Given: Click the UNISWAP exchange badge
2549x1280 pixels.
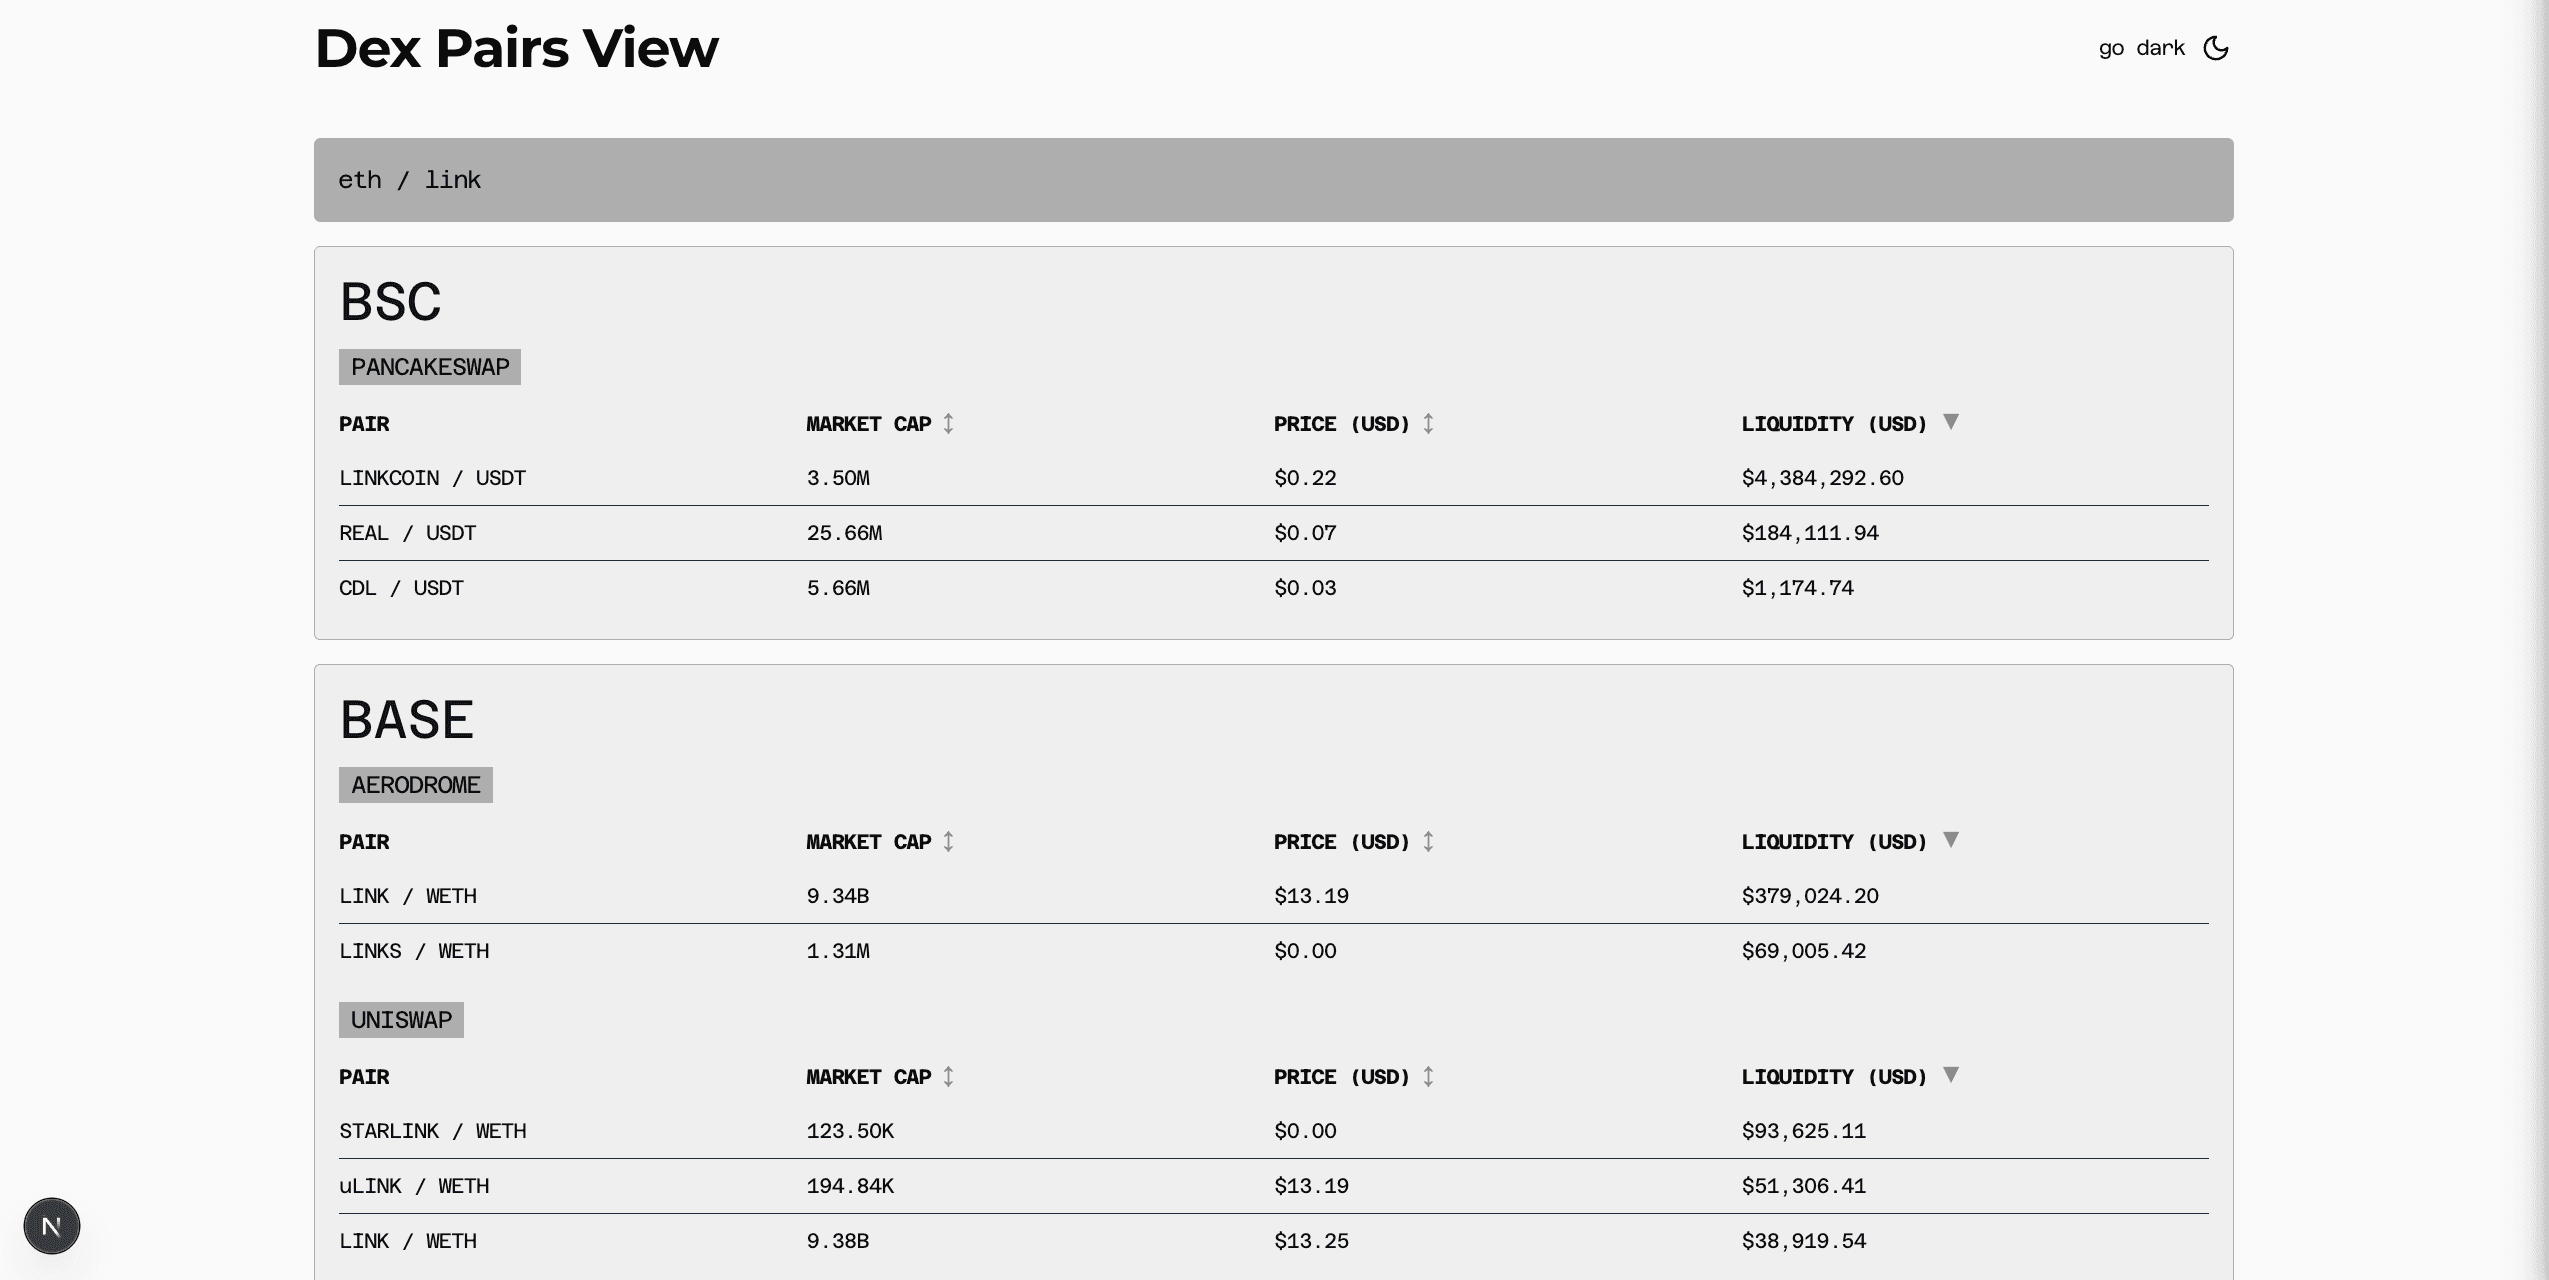Looking at the screenshot, I should 402,1020.
